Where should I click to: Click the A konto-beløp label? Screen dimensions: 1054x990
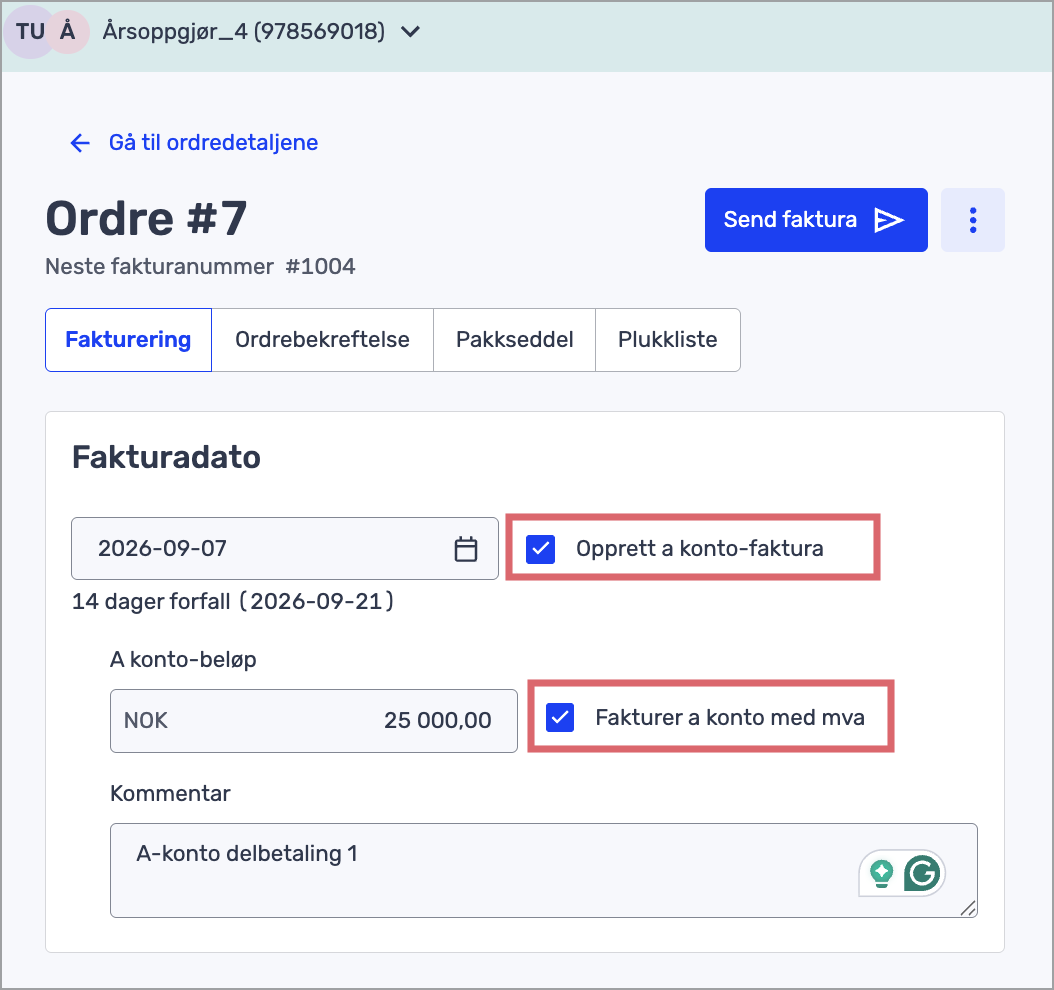click(x=184, y=659)
